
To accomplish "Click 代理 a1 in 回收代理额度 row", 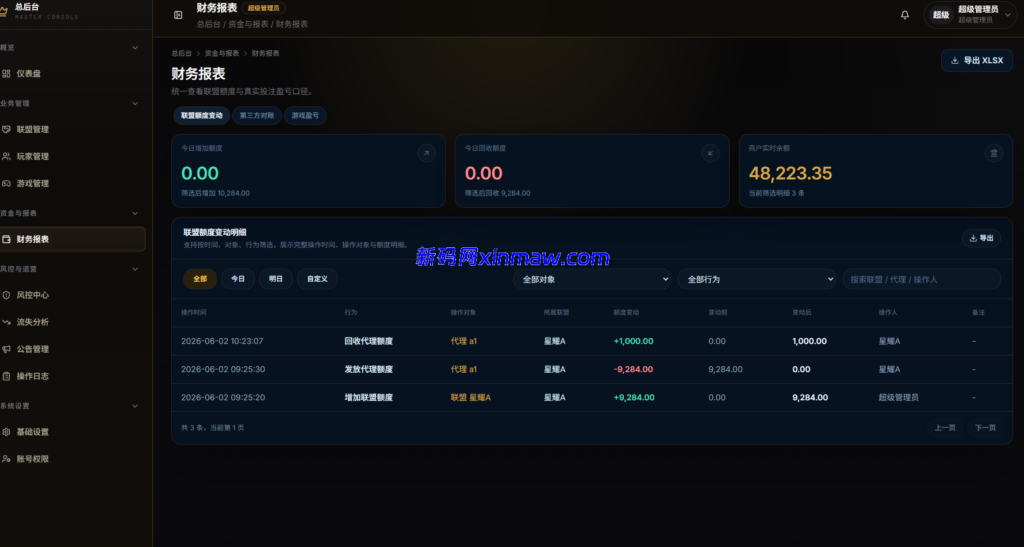I will coord(464,341).
